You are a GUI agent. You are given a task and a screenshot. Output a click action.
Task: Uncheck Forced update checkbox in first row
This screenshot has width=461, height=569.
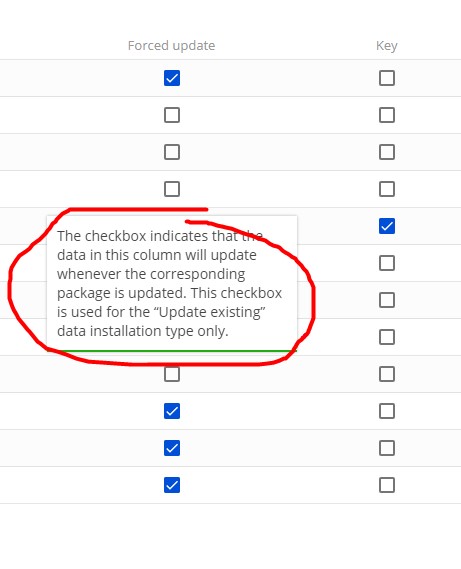click(172, 78)
